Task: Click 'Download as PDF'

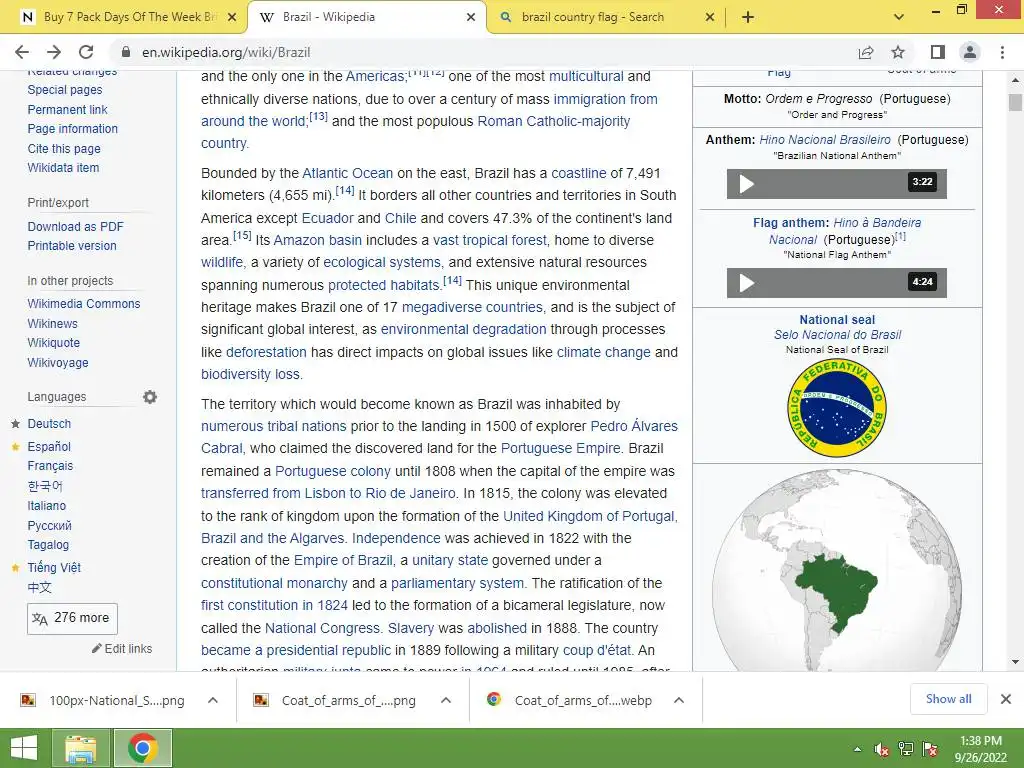Action: (x=75, y=227)
